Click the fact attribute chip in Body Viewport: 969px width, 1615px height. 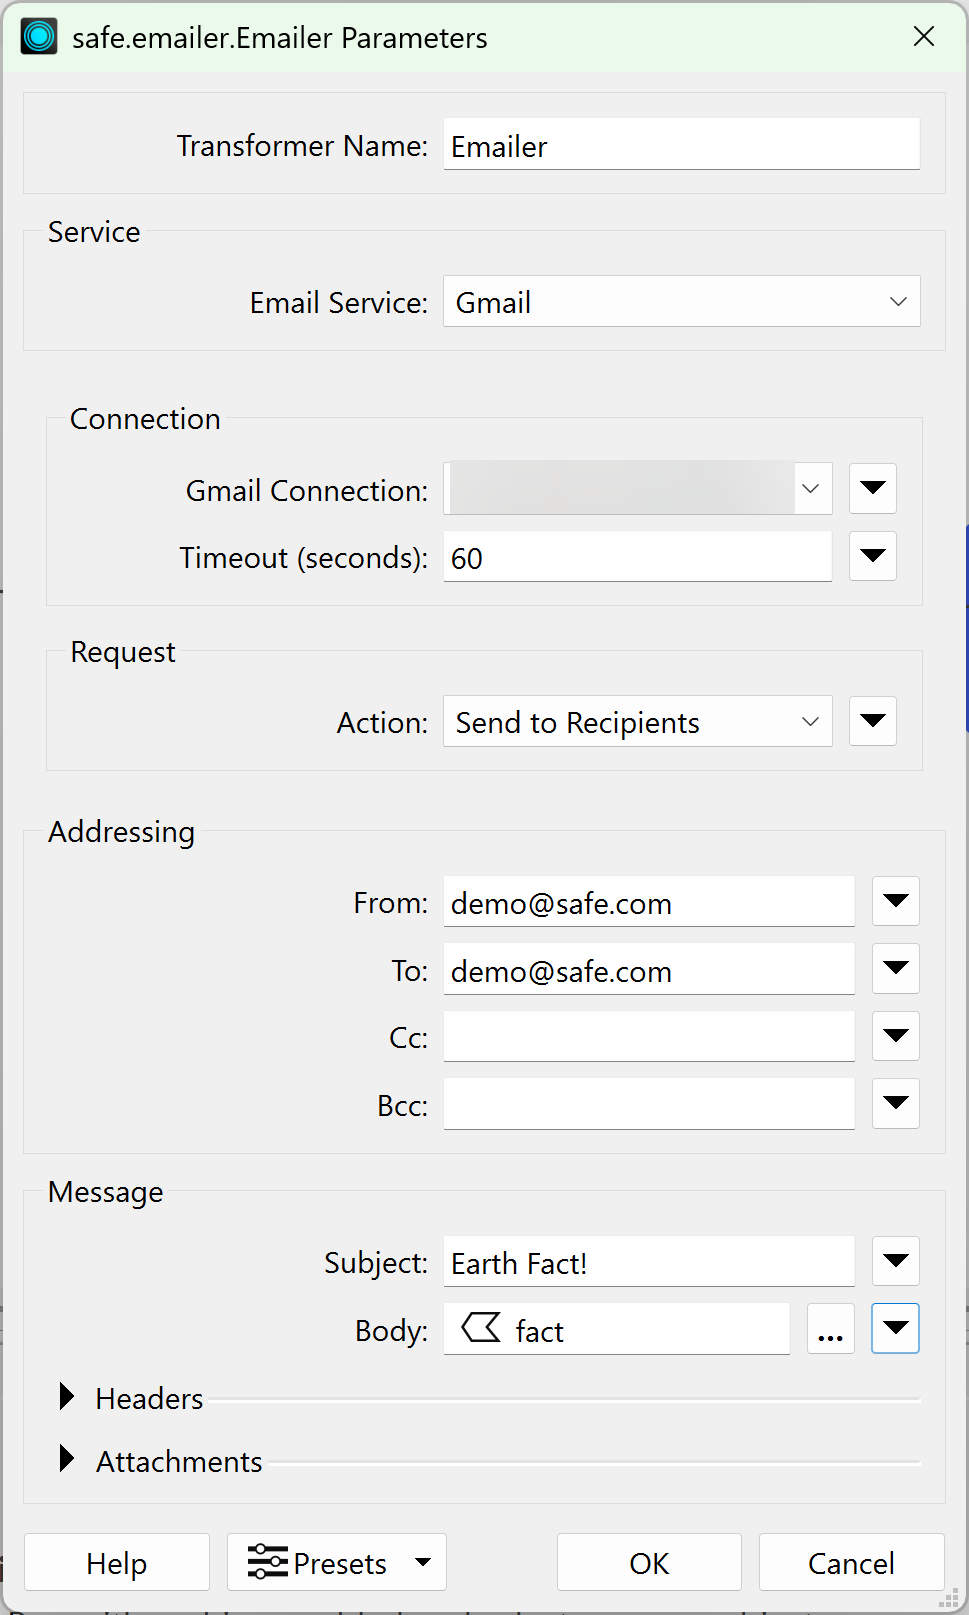(x=538, y=1330)
